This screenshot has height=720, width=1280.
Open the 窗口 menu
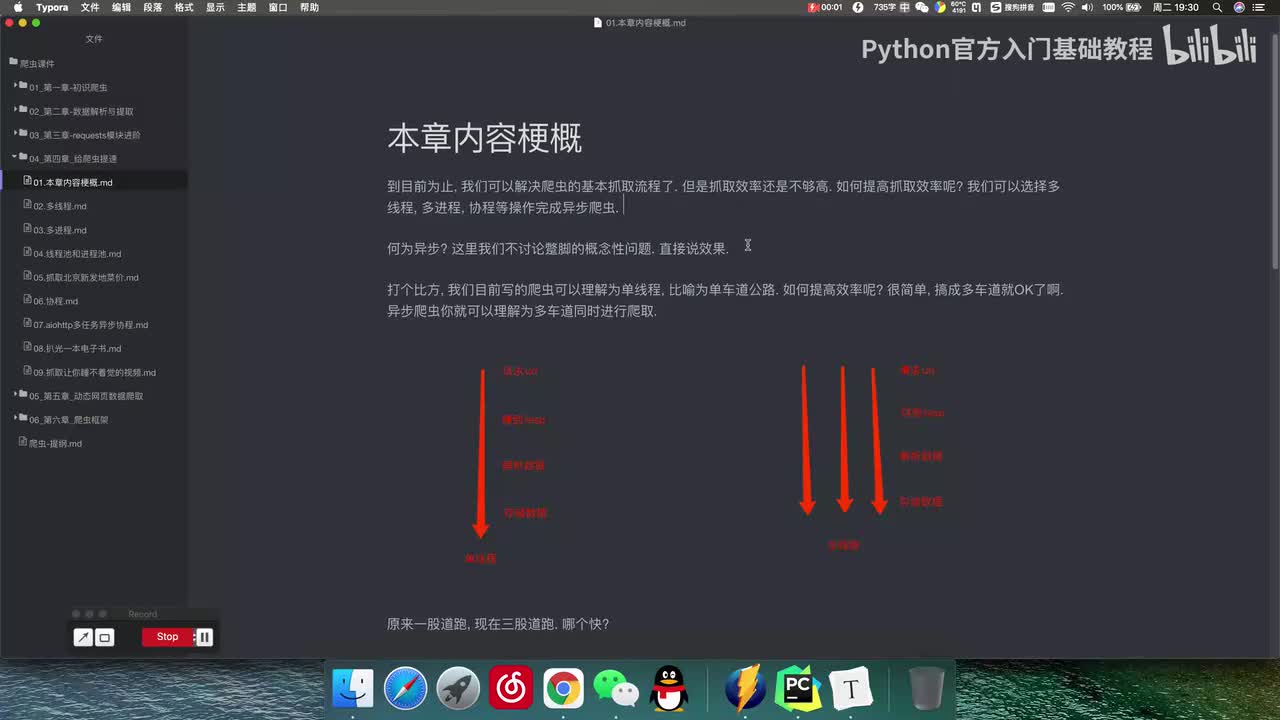(x=278, y=7)
